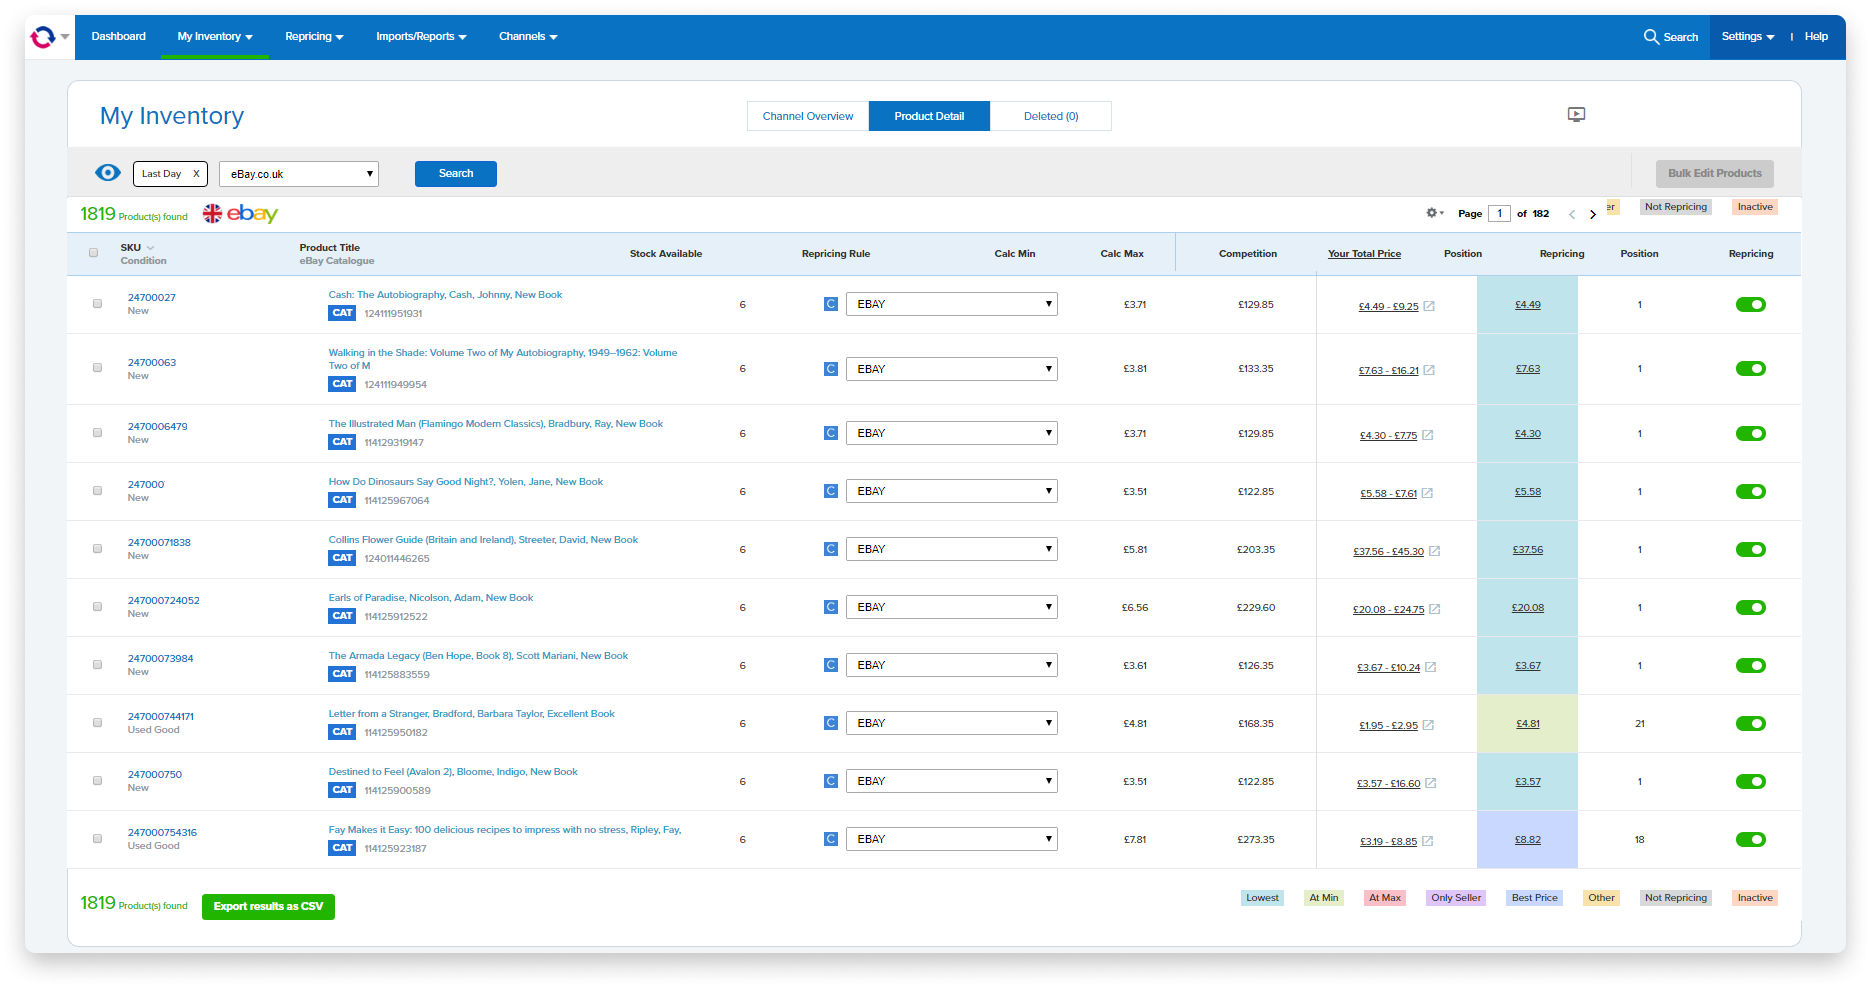The image size is (1871, 988).
Task: Click the blue Search button
Action: tap(455, 174)
